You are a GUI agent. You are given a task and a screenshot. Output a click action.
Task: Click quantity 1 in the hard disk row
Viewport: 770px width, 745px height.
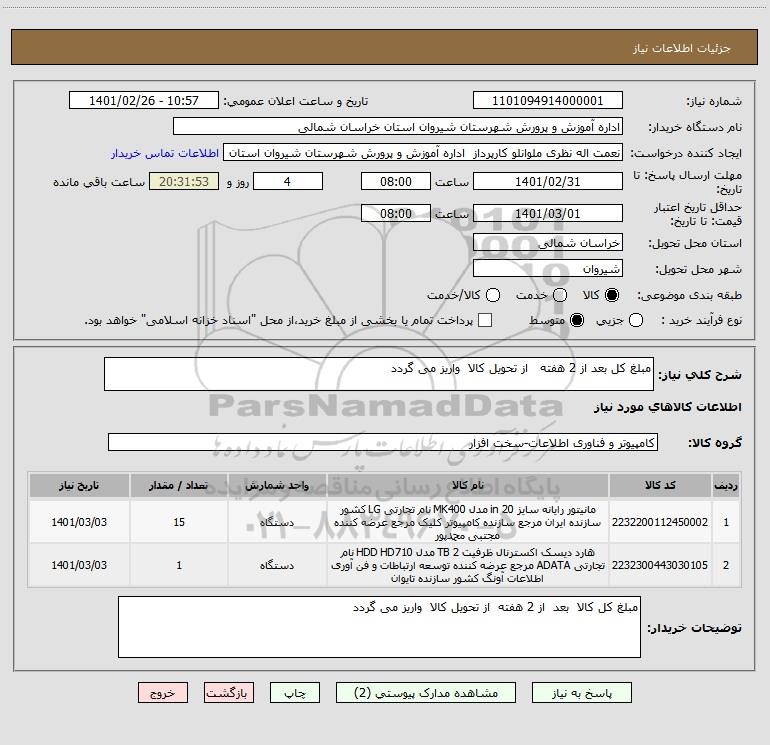tap(179, 565)
